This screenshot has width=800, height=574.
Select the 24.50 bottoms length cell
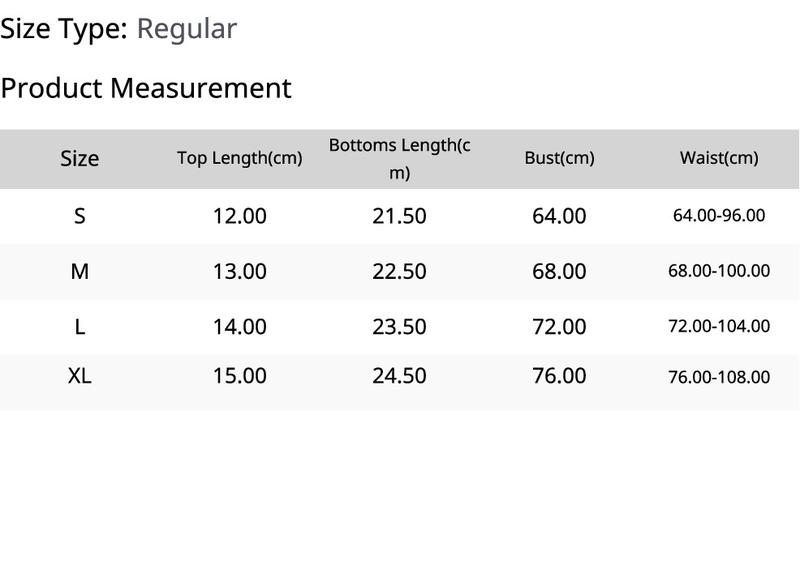click(399, 376)
